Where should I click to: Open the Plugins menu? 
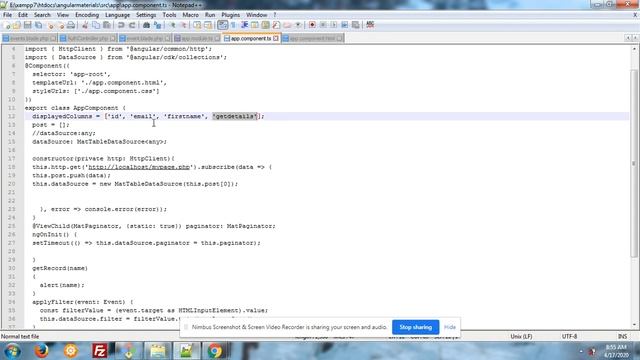click(231, 15)
